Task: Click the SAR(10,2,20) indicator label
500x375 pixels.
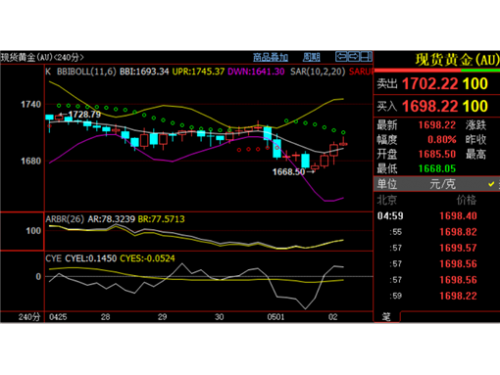Action: [317, 71]
